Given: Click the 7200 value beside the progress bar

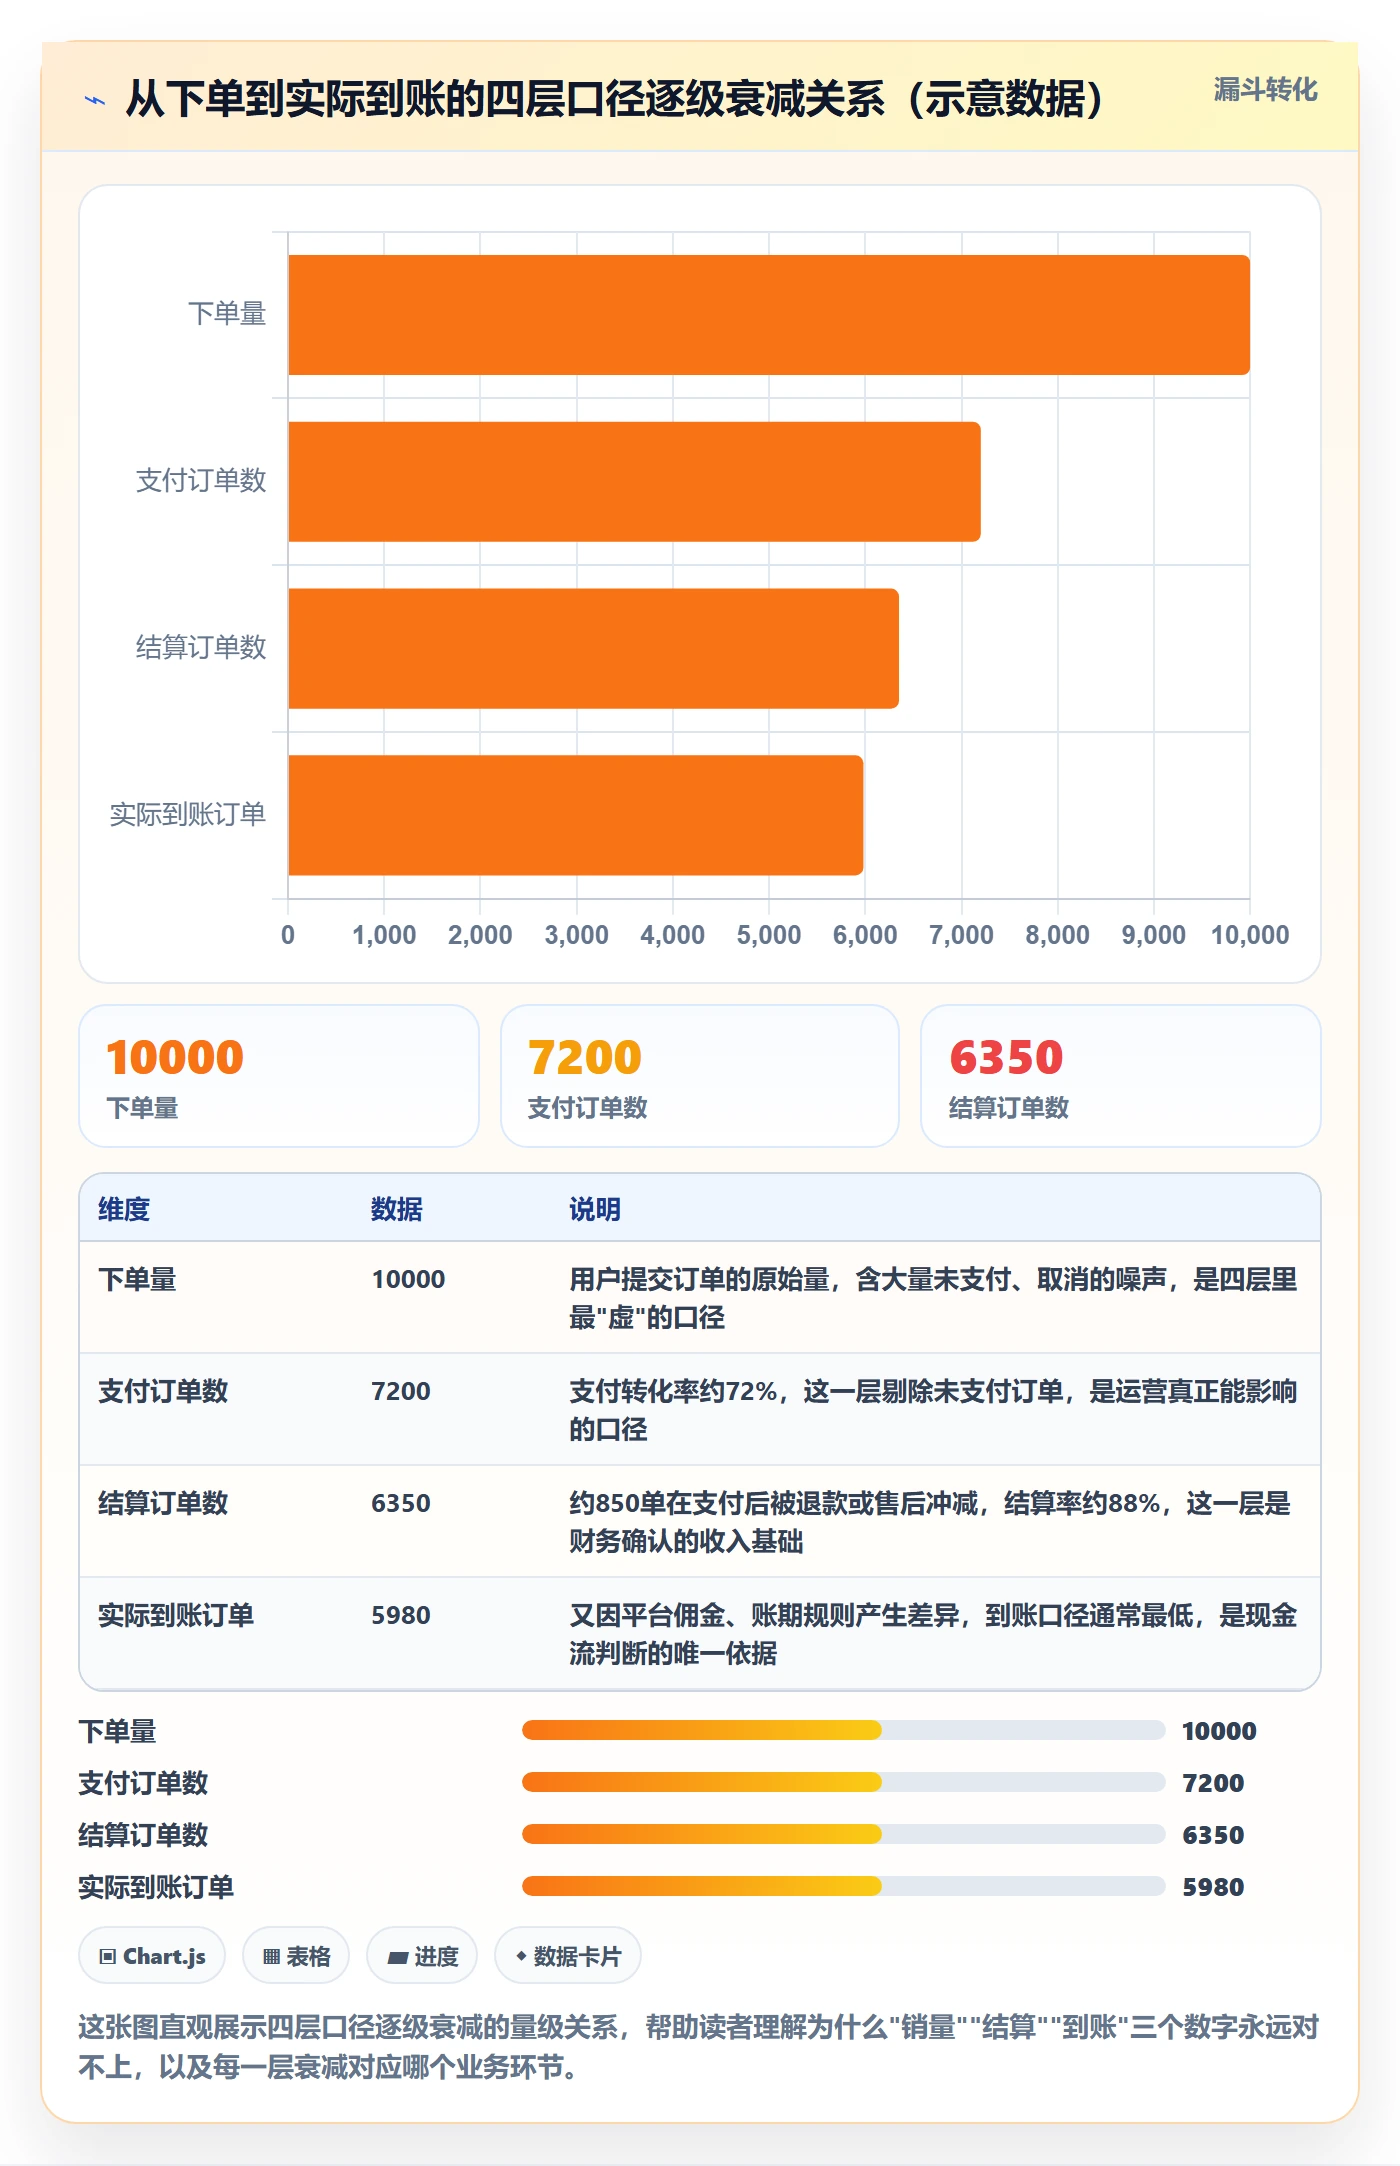Looking at the screenshot, I should coord(1213,1783).
